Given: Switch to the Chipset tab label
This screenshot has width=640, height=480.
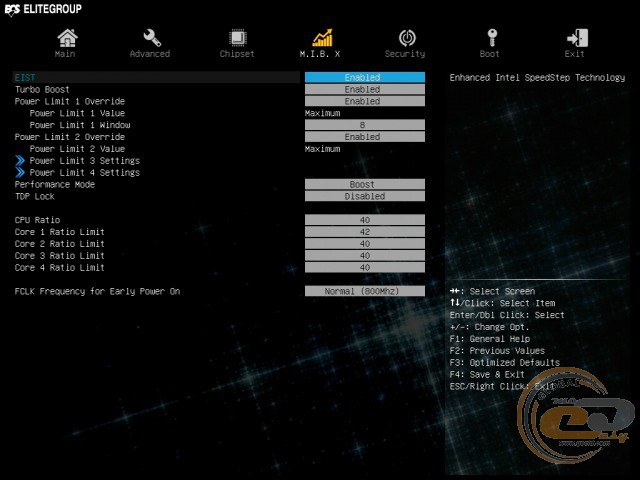Looking at the screenshot, I should coord(237,54).
